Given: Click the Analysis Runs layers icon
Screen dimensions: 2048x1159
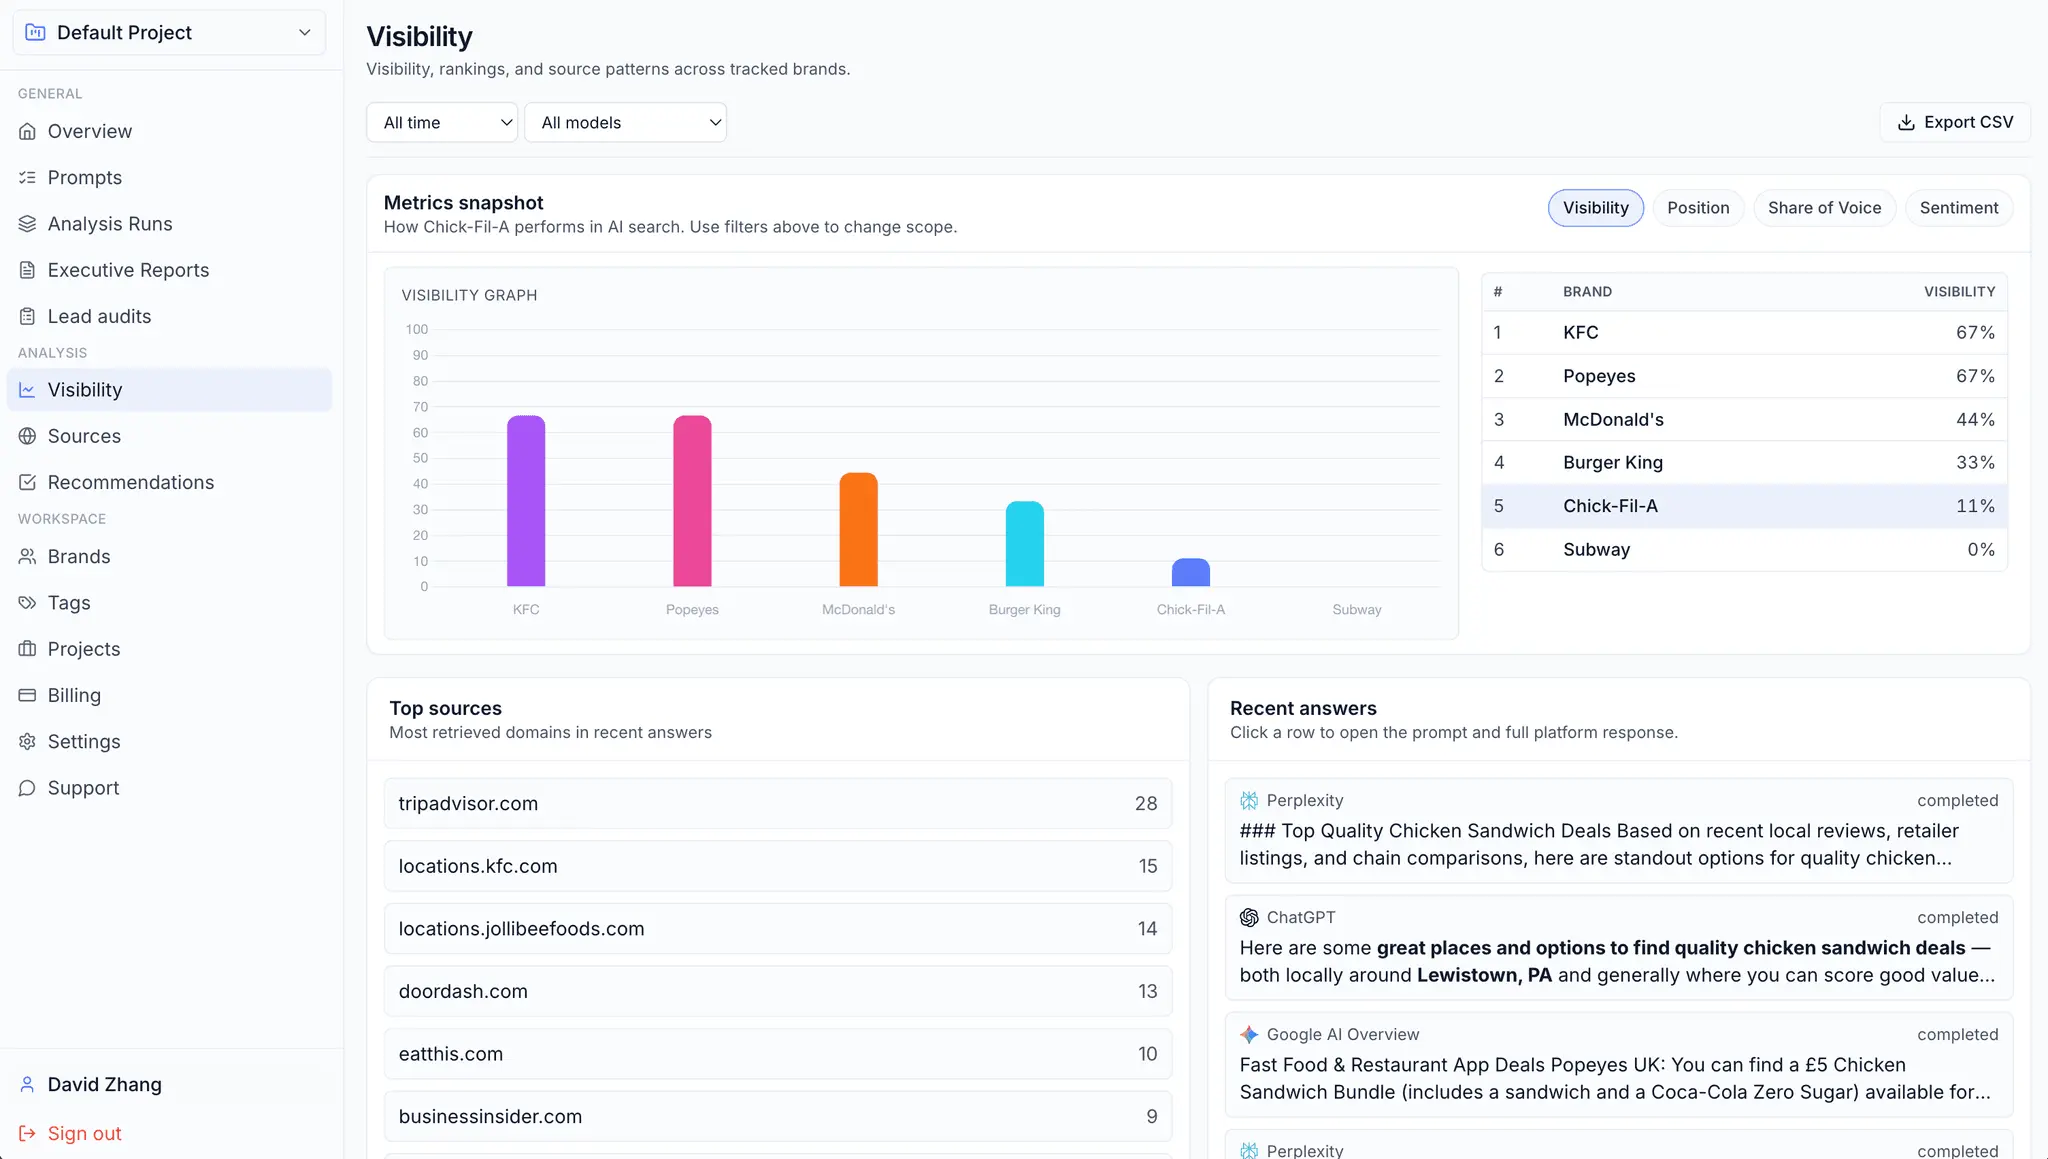Looking at the screenshot, I should tap(27, 224).
